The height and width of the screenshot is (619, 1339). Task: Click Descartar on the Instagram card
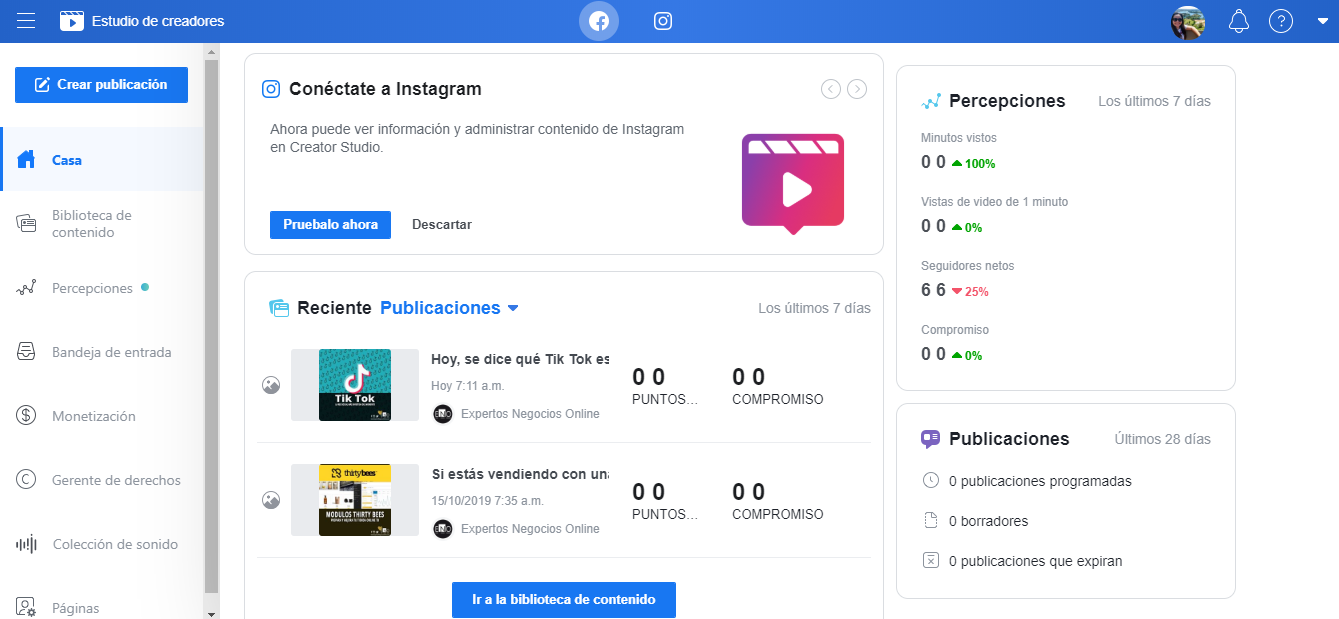pos(442,225)
